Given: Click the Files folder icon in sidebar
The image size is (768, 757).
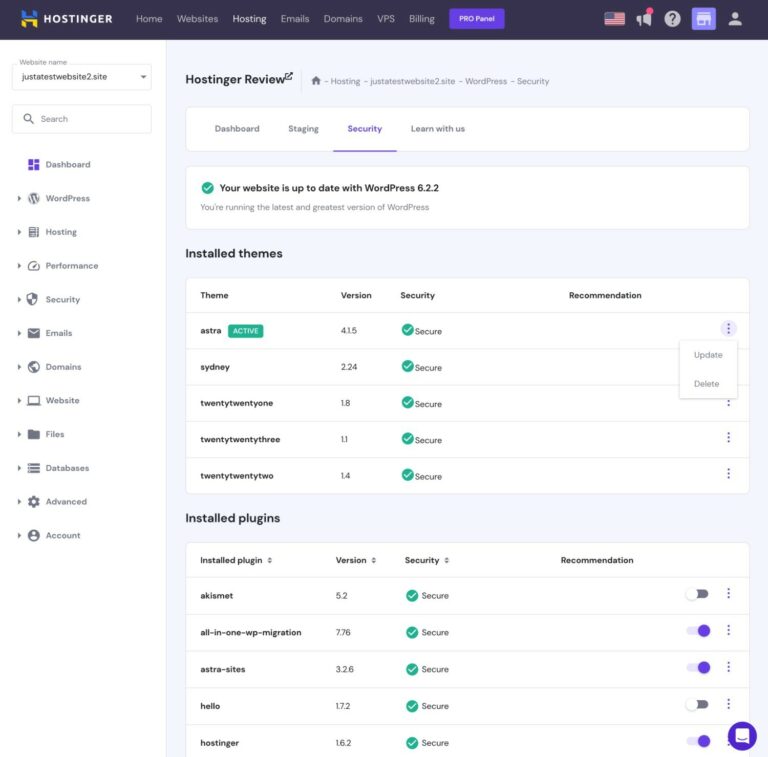Looking at the screenshot, I should click(33, 434).
